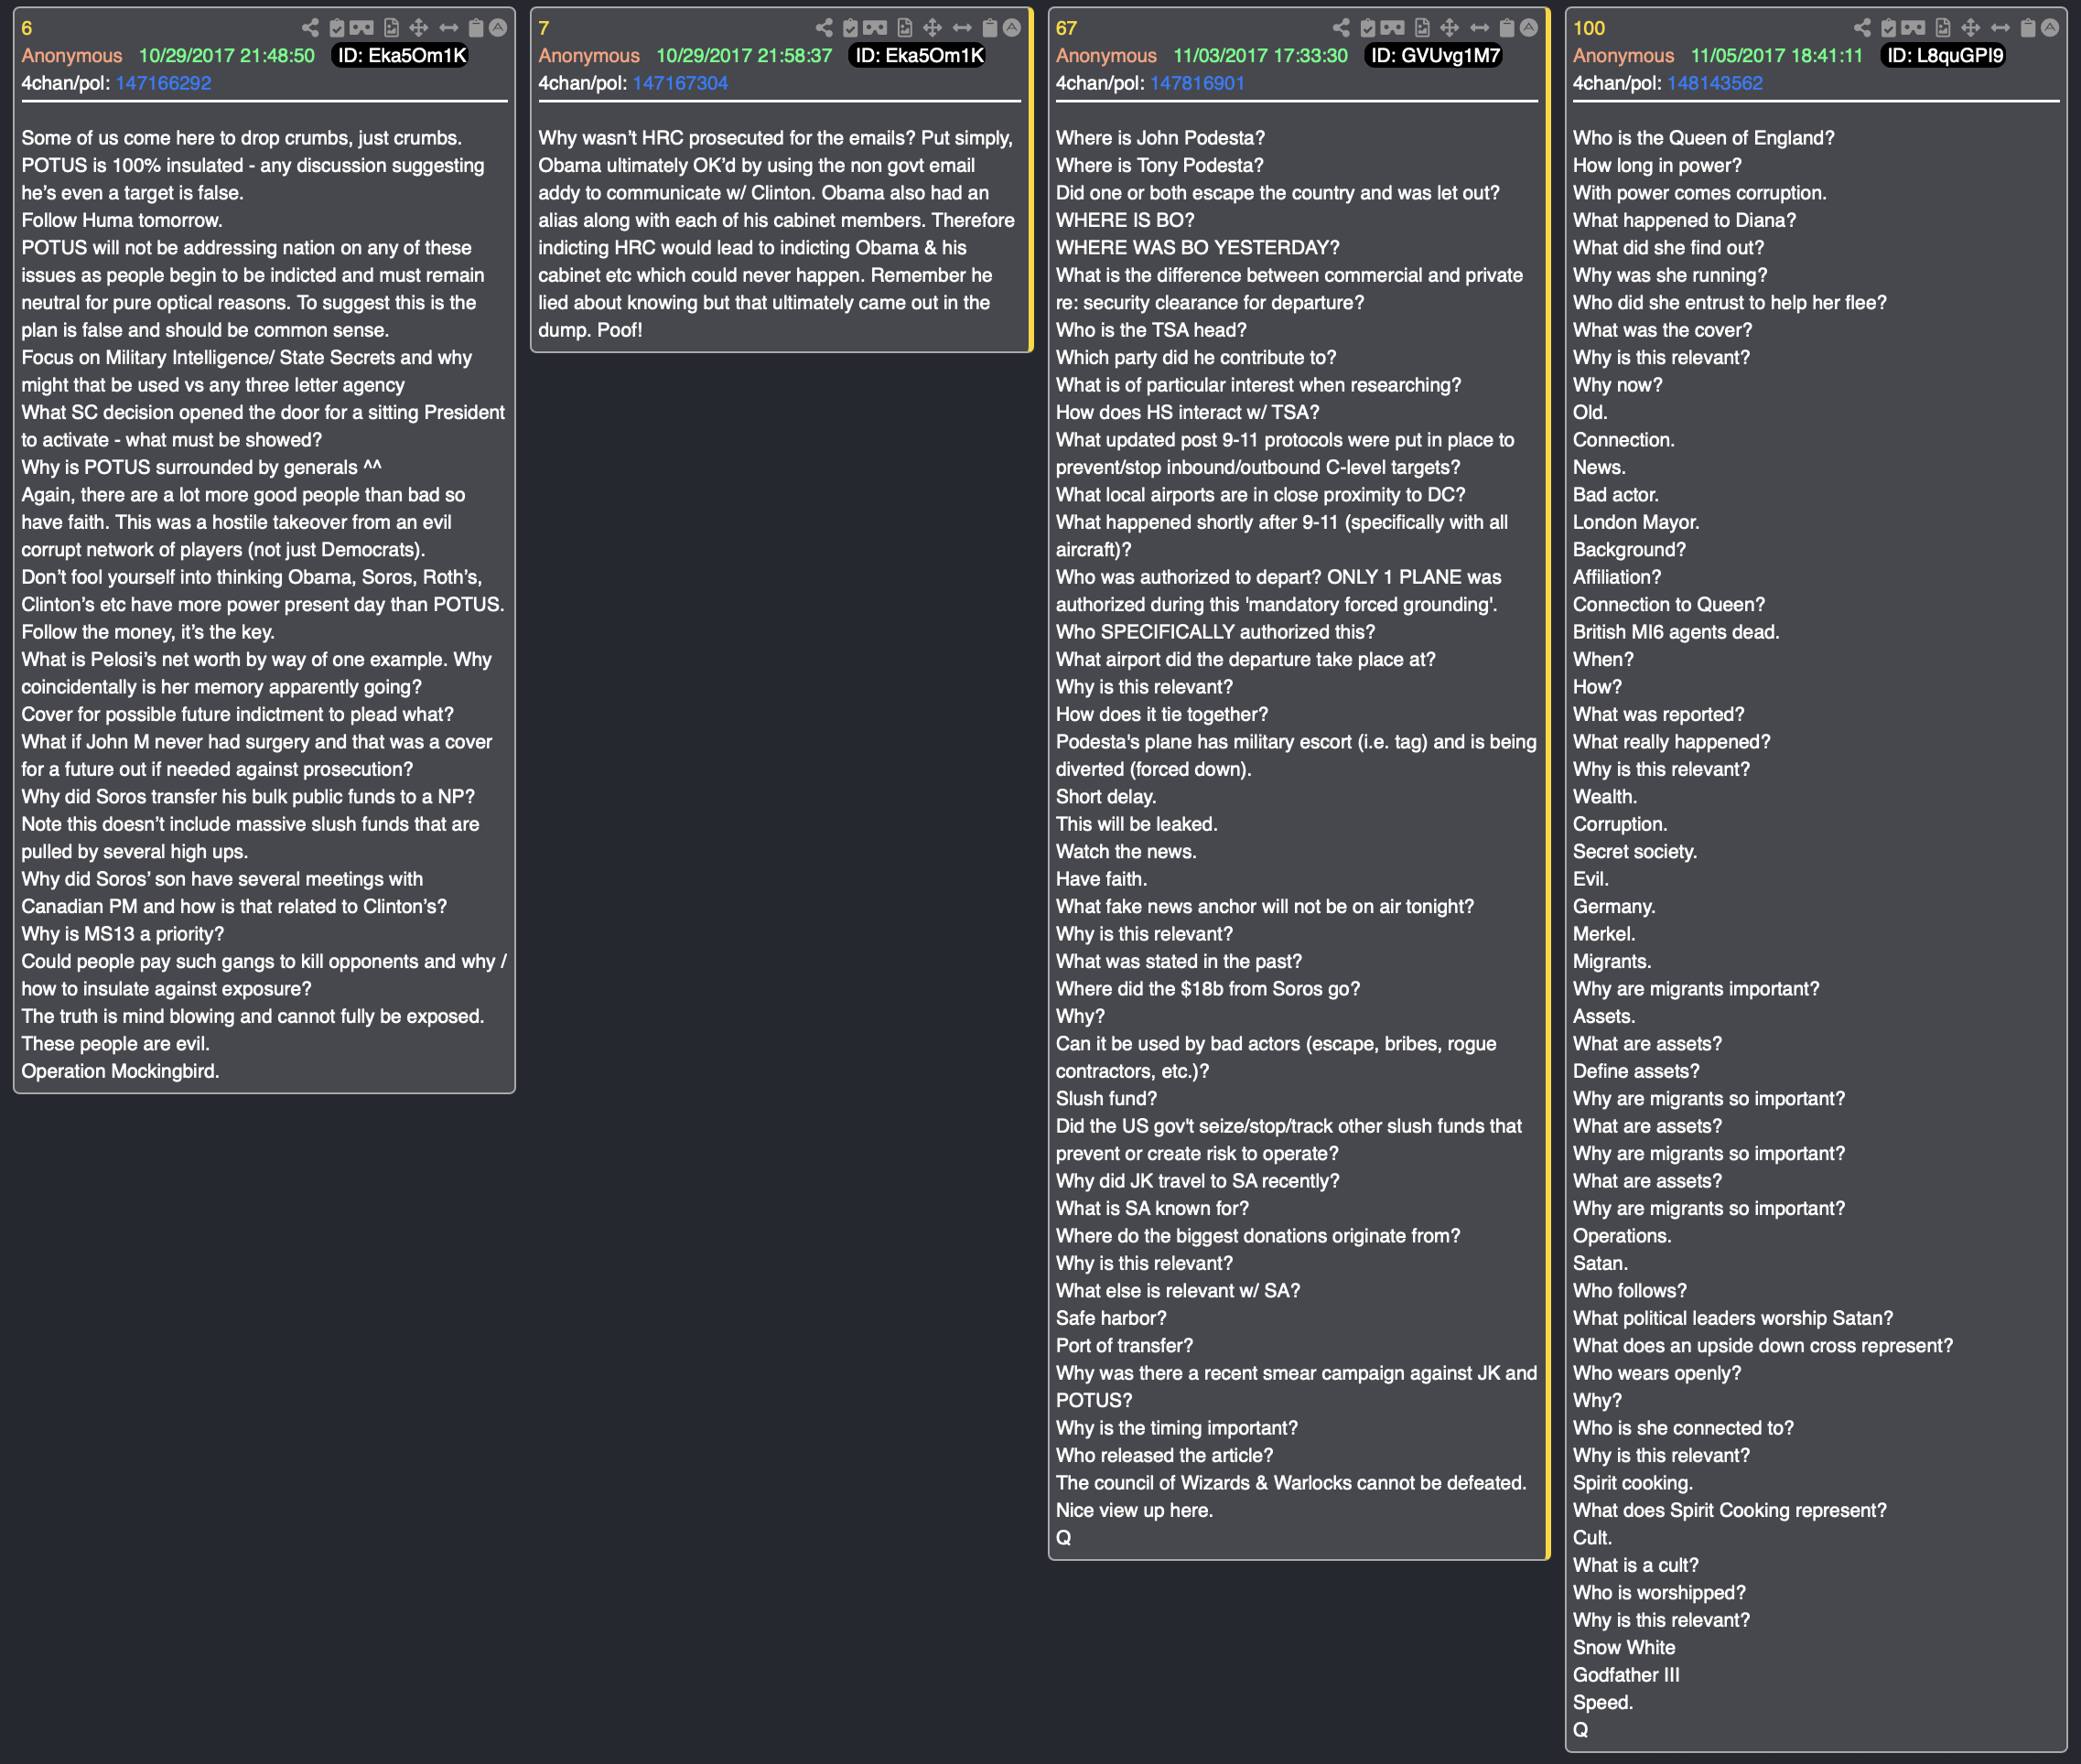
Task: Click the clipboard-check icon on post 7
Action: tap(850, 27)
